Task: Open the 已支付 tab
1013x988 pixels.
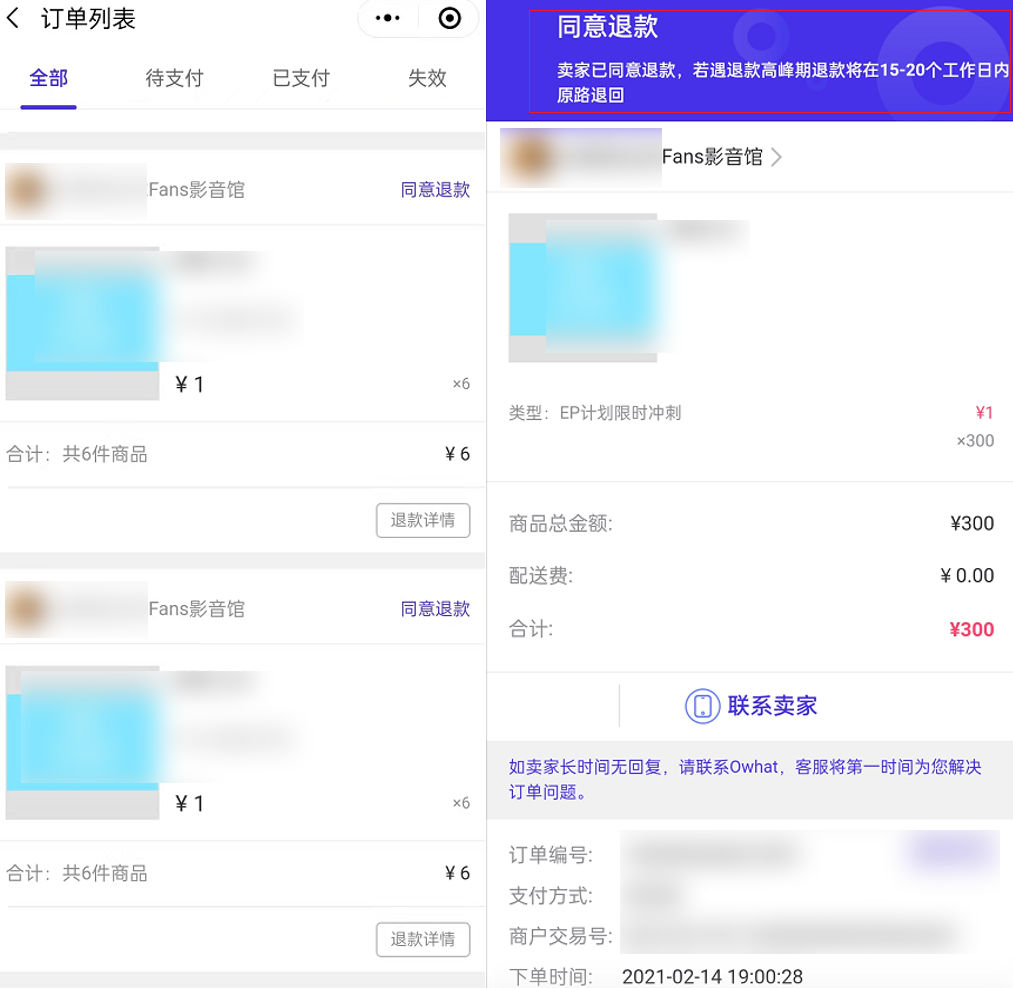Action: point(301,78)
